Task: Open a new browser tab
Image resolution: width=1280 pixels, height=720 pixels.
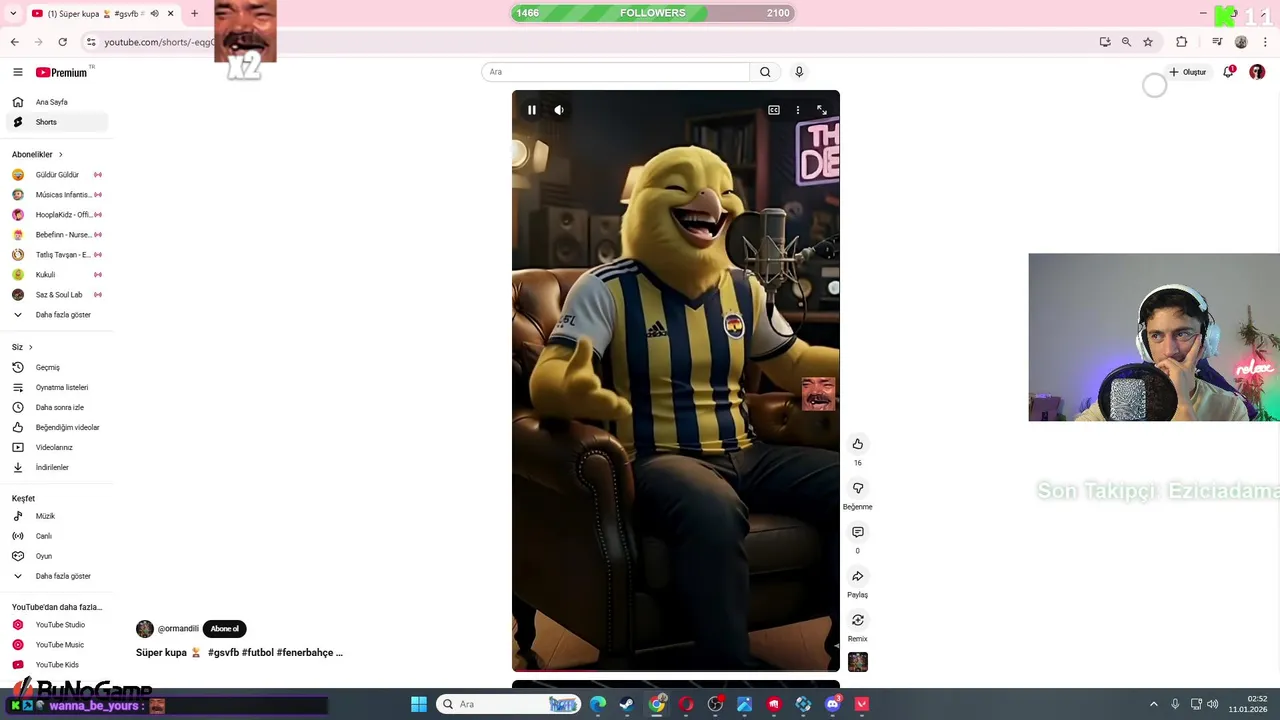Action: coord(194,13)
